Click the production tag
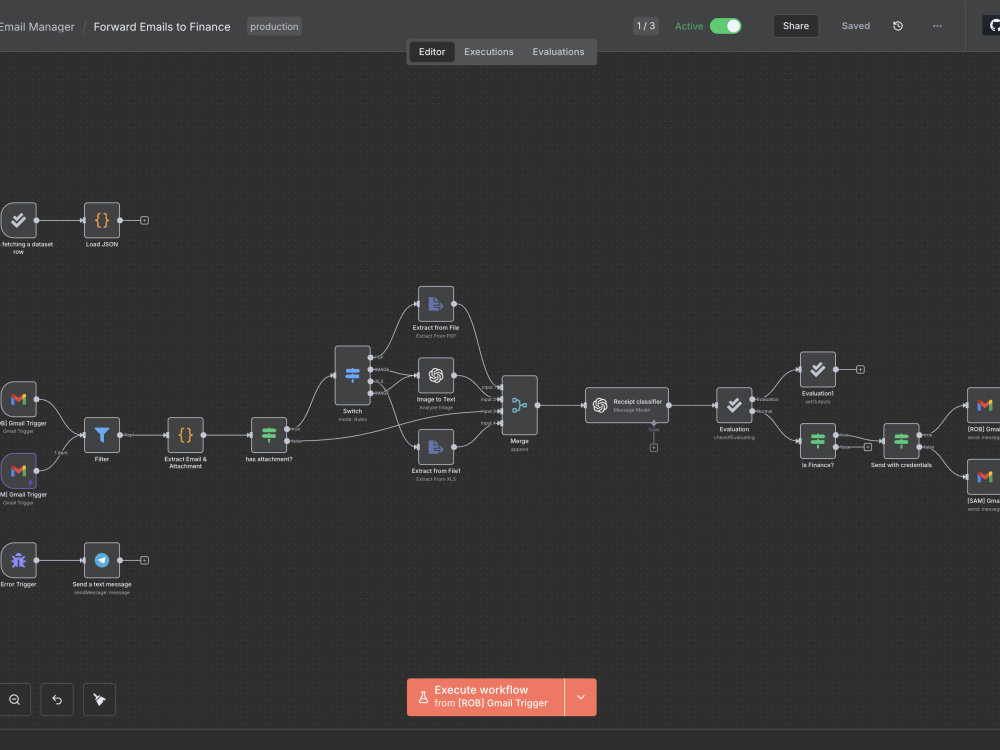 (x=274, y=27)
